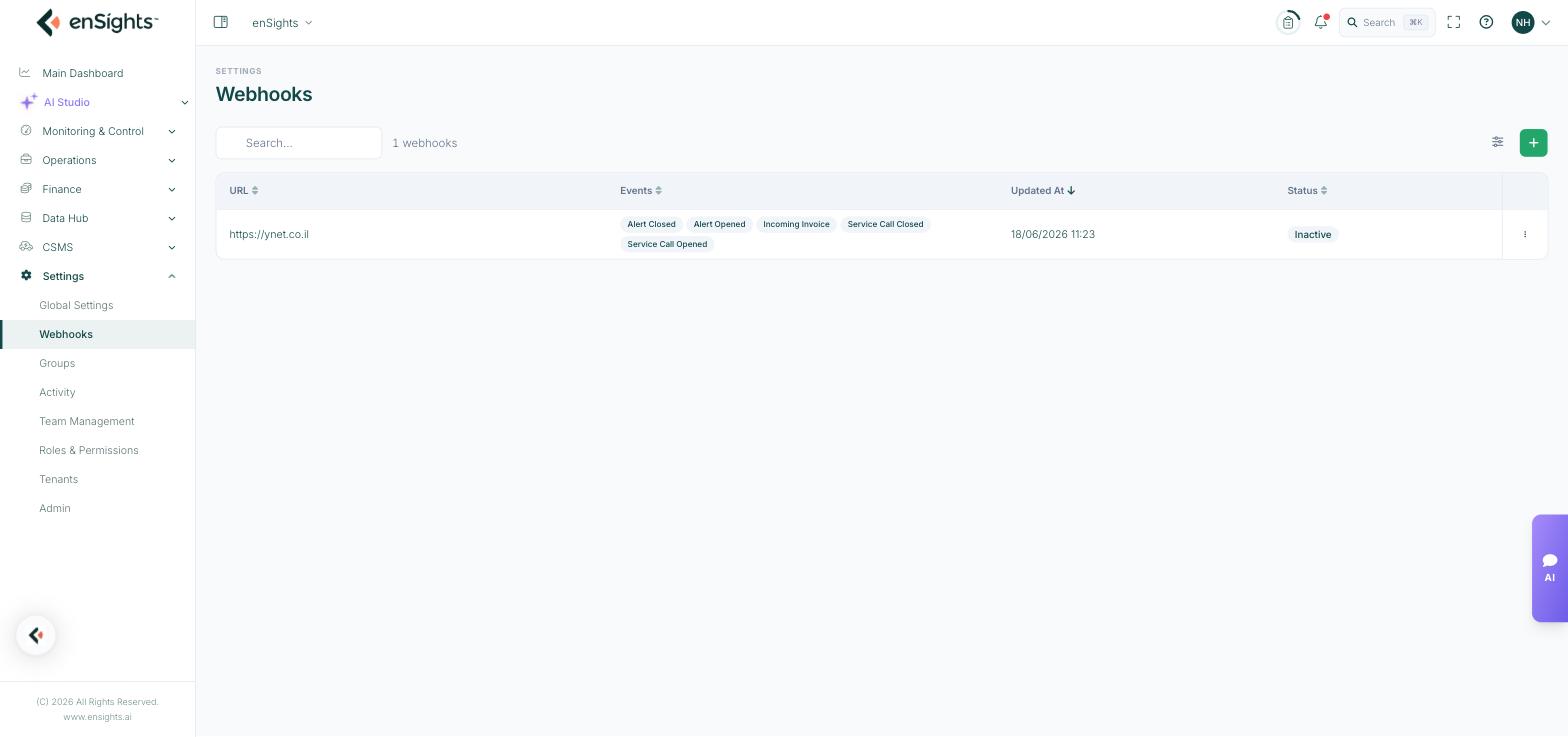Click Main Dashboard chart icon

(x=25, y=73)
